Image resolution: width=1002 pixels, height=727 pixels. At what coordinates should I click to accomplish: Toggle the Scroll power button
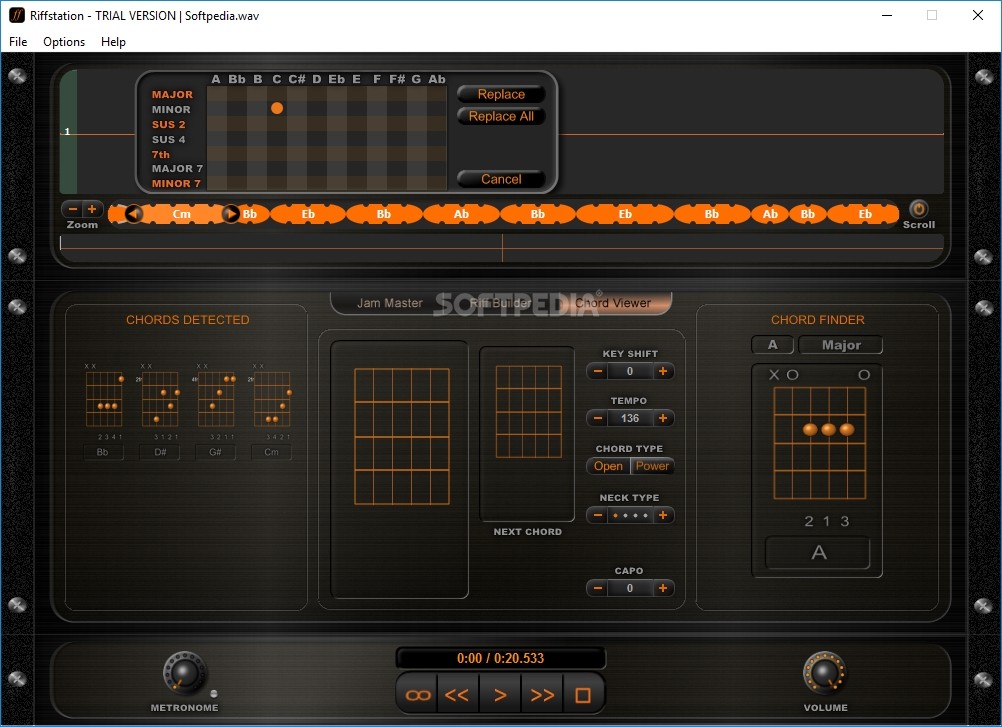tap(918, 209)
